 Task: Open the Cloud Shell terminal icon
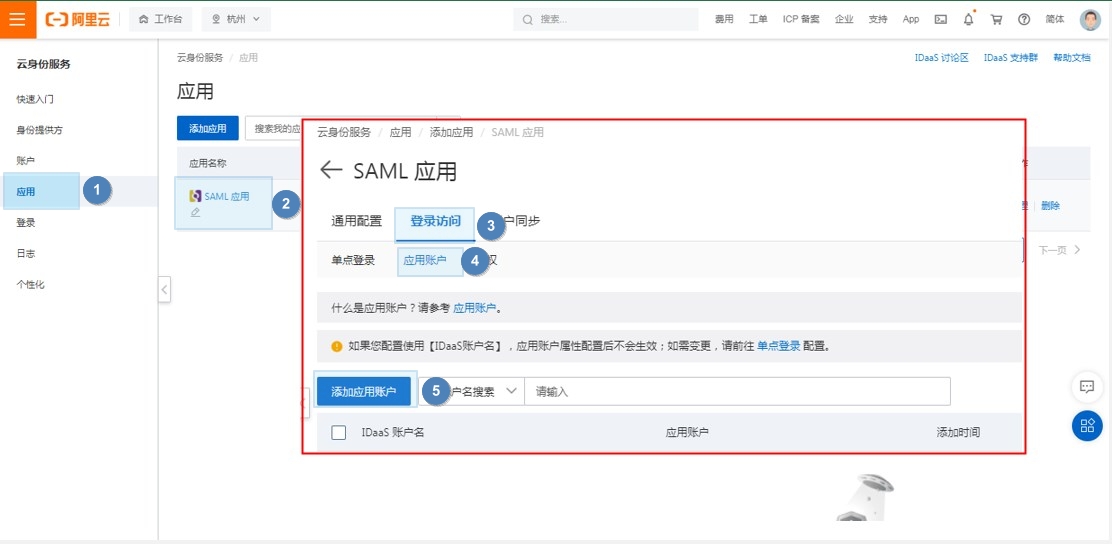[x=940, y=19]
